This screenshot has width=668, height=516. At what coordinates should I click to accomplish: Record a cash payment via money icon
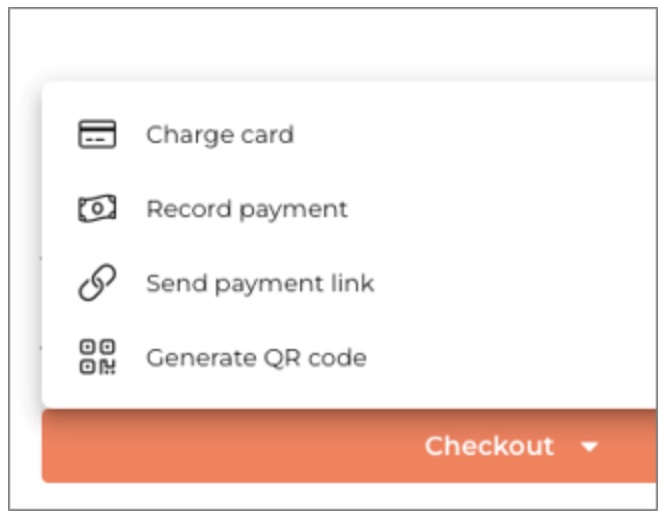coord(97,209)
